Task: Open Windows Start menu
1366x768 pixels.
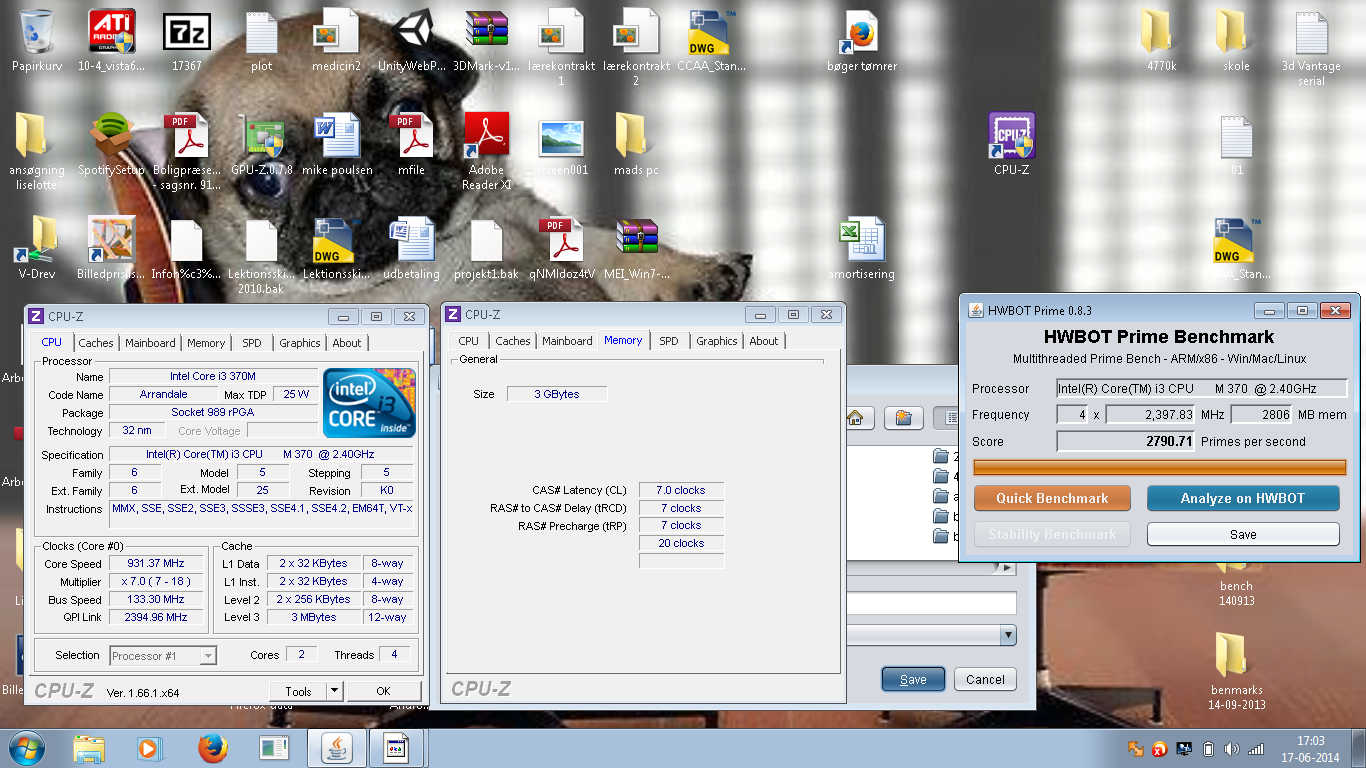Action: click(x=25, y=748)
